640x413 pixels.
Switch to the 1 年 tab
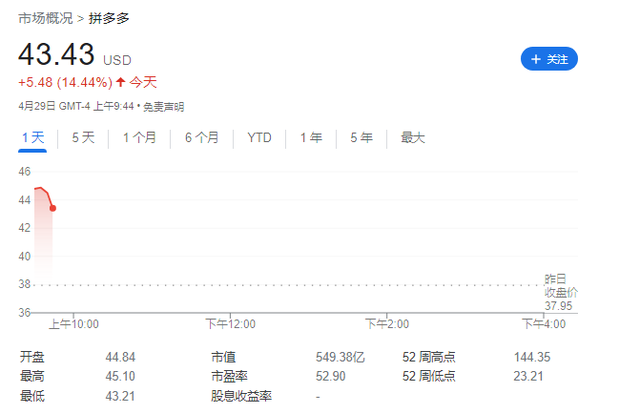point(311,138)
